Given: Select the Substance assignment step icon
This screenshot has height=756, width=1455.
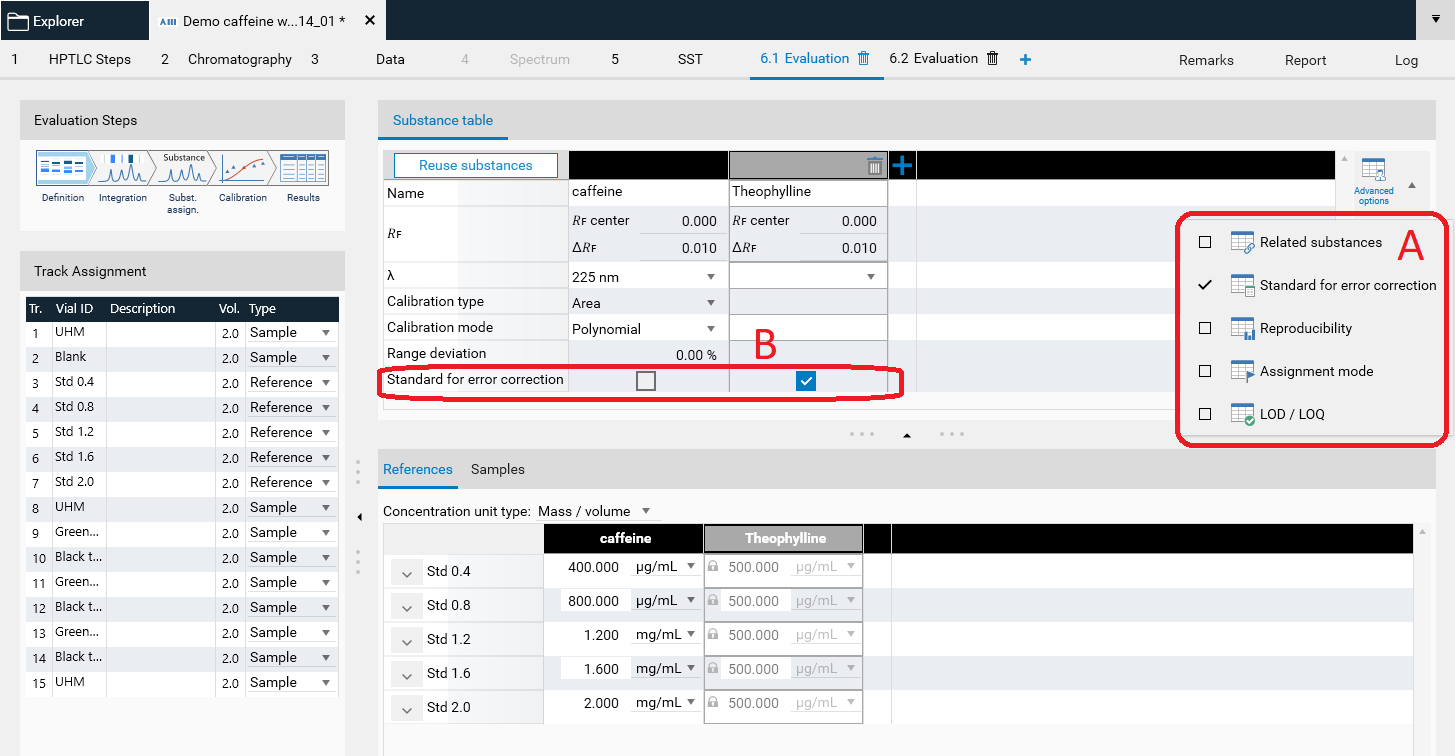Looking at the screenshot, I should click(183, 169).
